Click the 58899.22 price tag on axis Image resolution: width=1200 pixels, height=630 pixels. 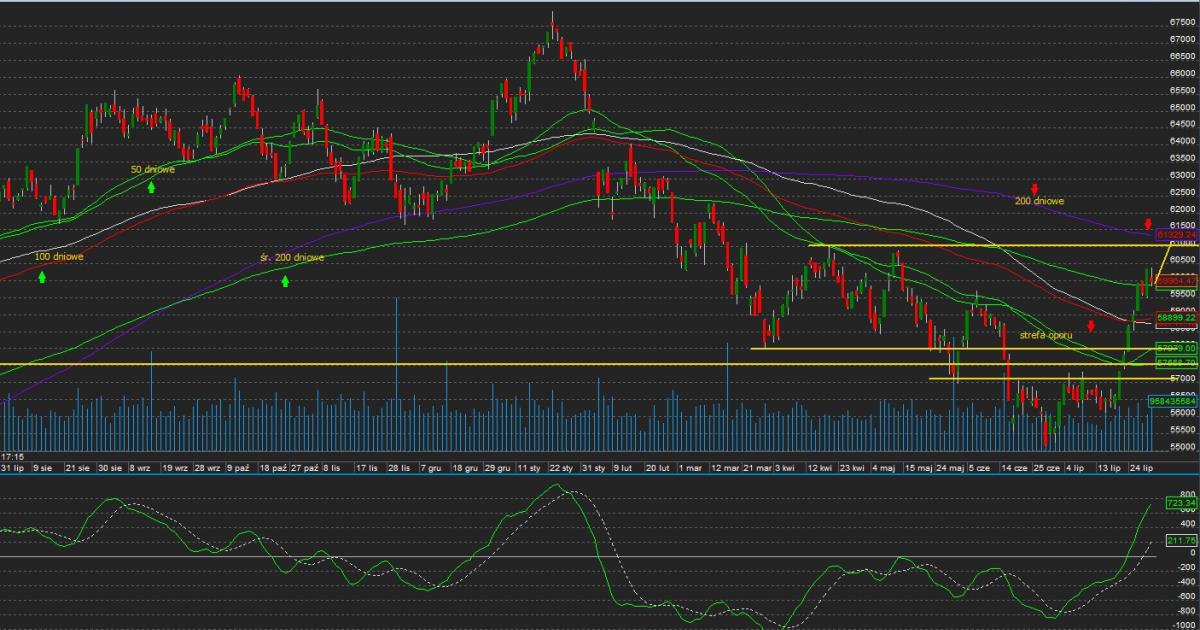pyautogui.click(x=1176, y=317)
